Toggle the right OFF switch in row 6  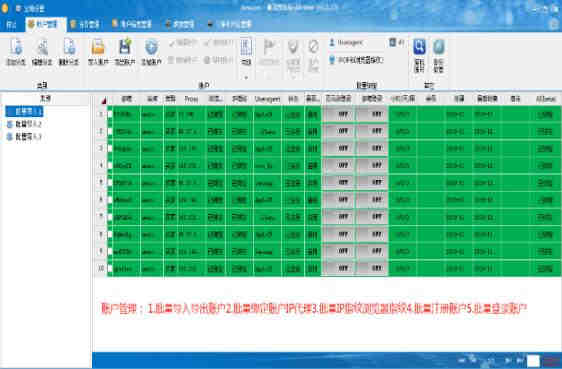tap(371, 200)
